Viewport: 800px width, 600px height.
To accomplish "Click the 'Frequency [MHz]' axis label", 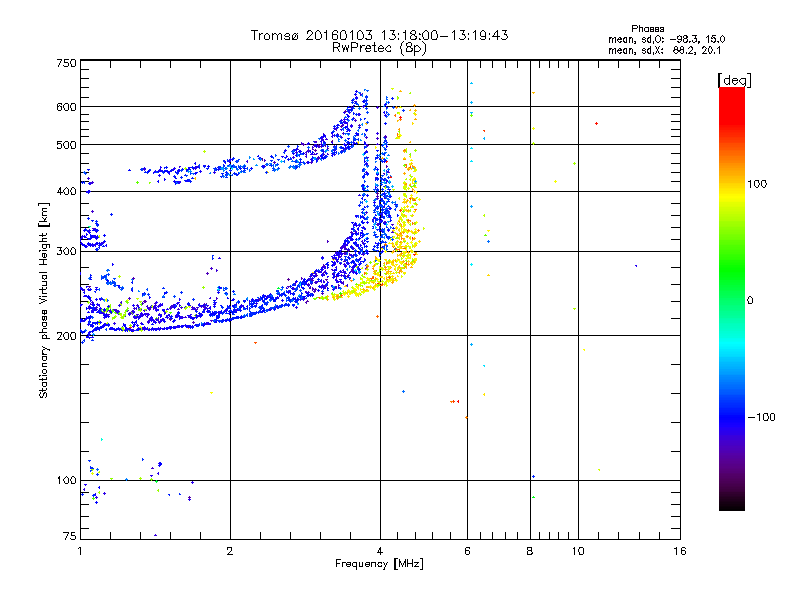I will pos(379,564).
